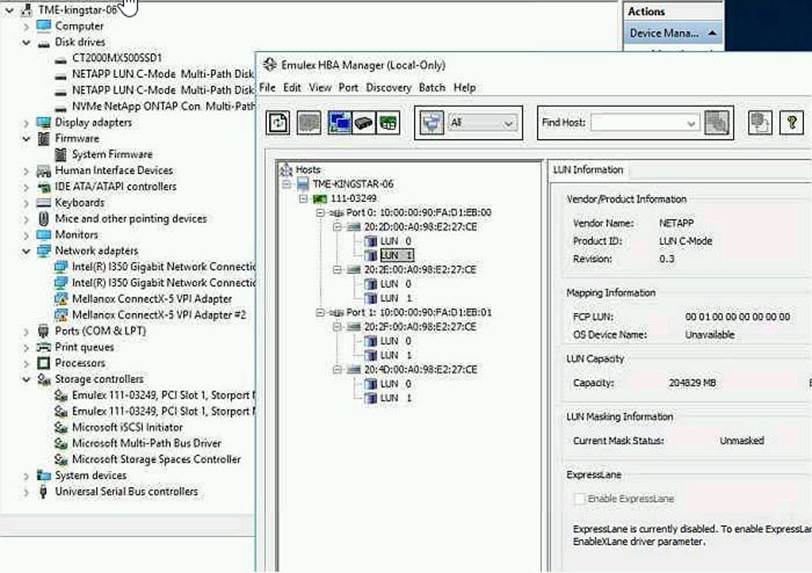The image size is (812, 573).
Task: Switch to the LUN Information tab
Action: [588, 170]
